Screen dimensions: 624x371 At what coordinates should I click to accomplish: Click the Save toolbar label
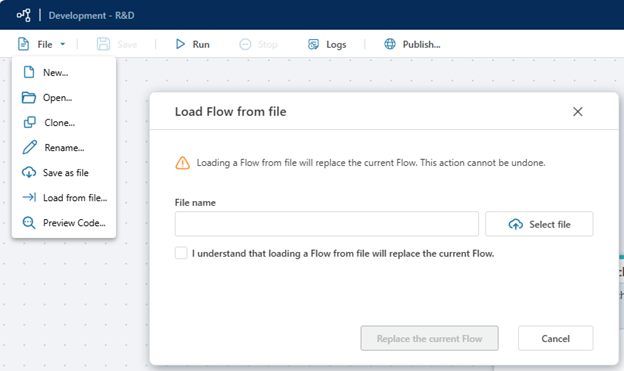(x=127, y=45)
